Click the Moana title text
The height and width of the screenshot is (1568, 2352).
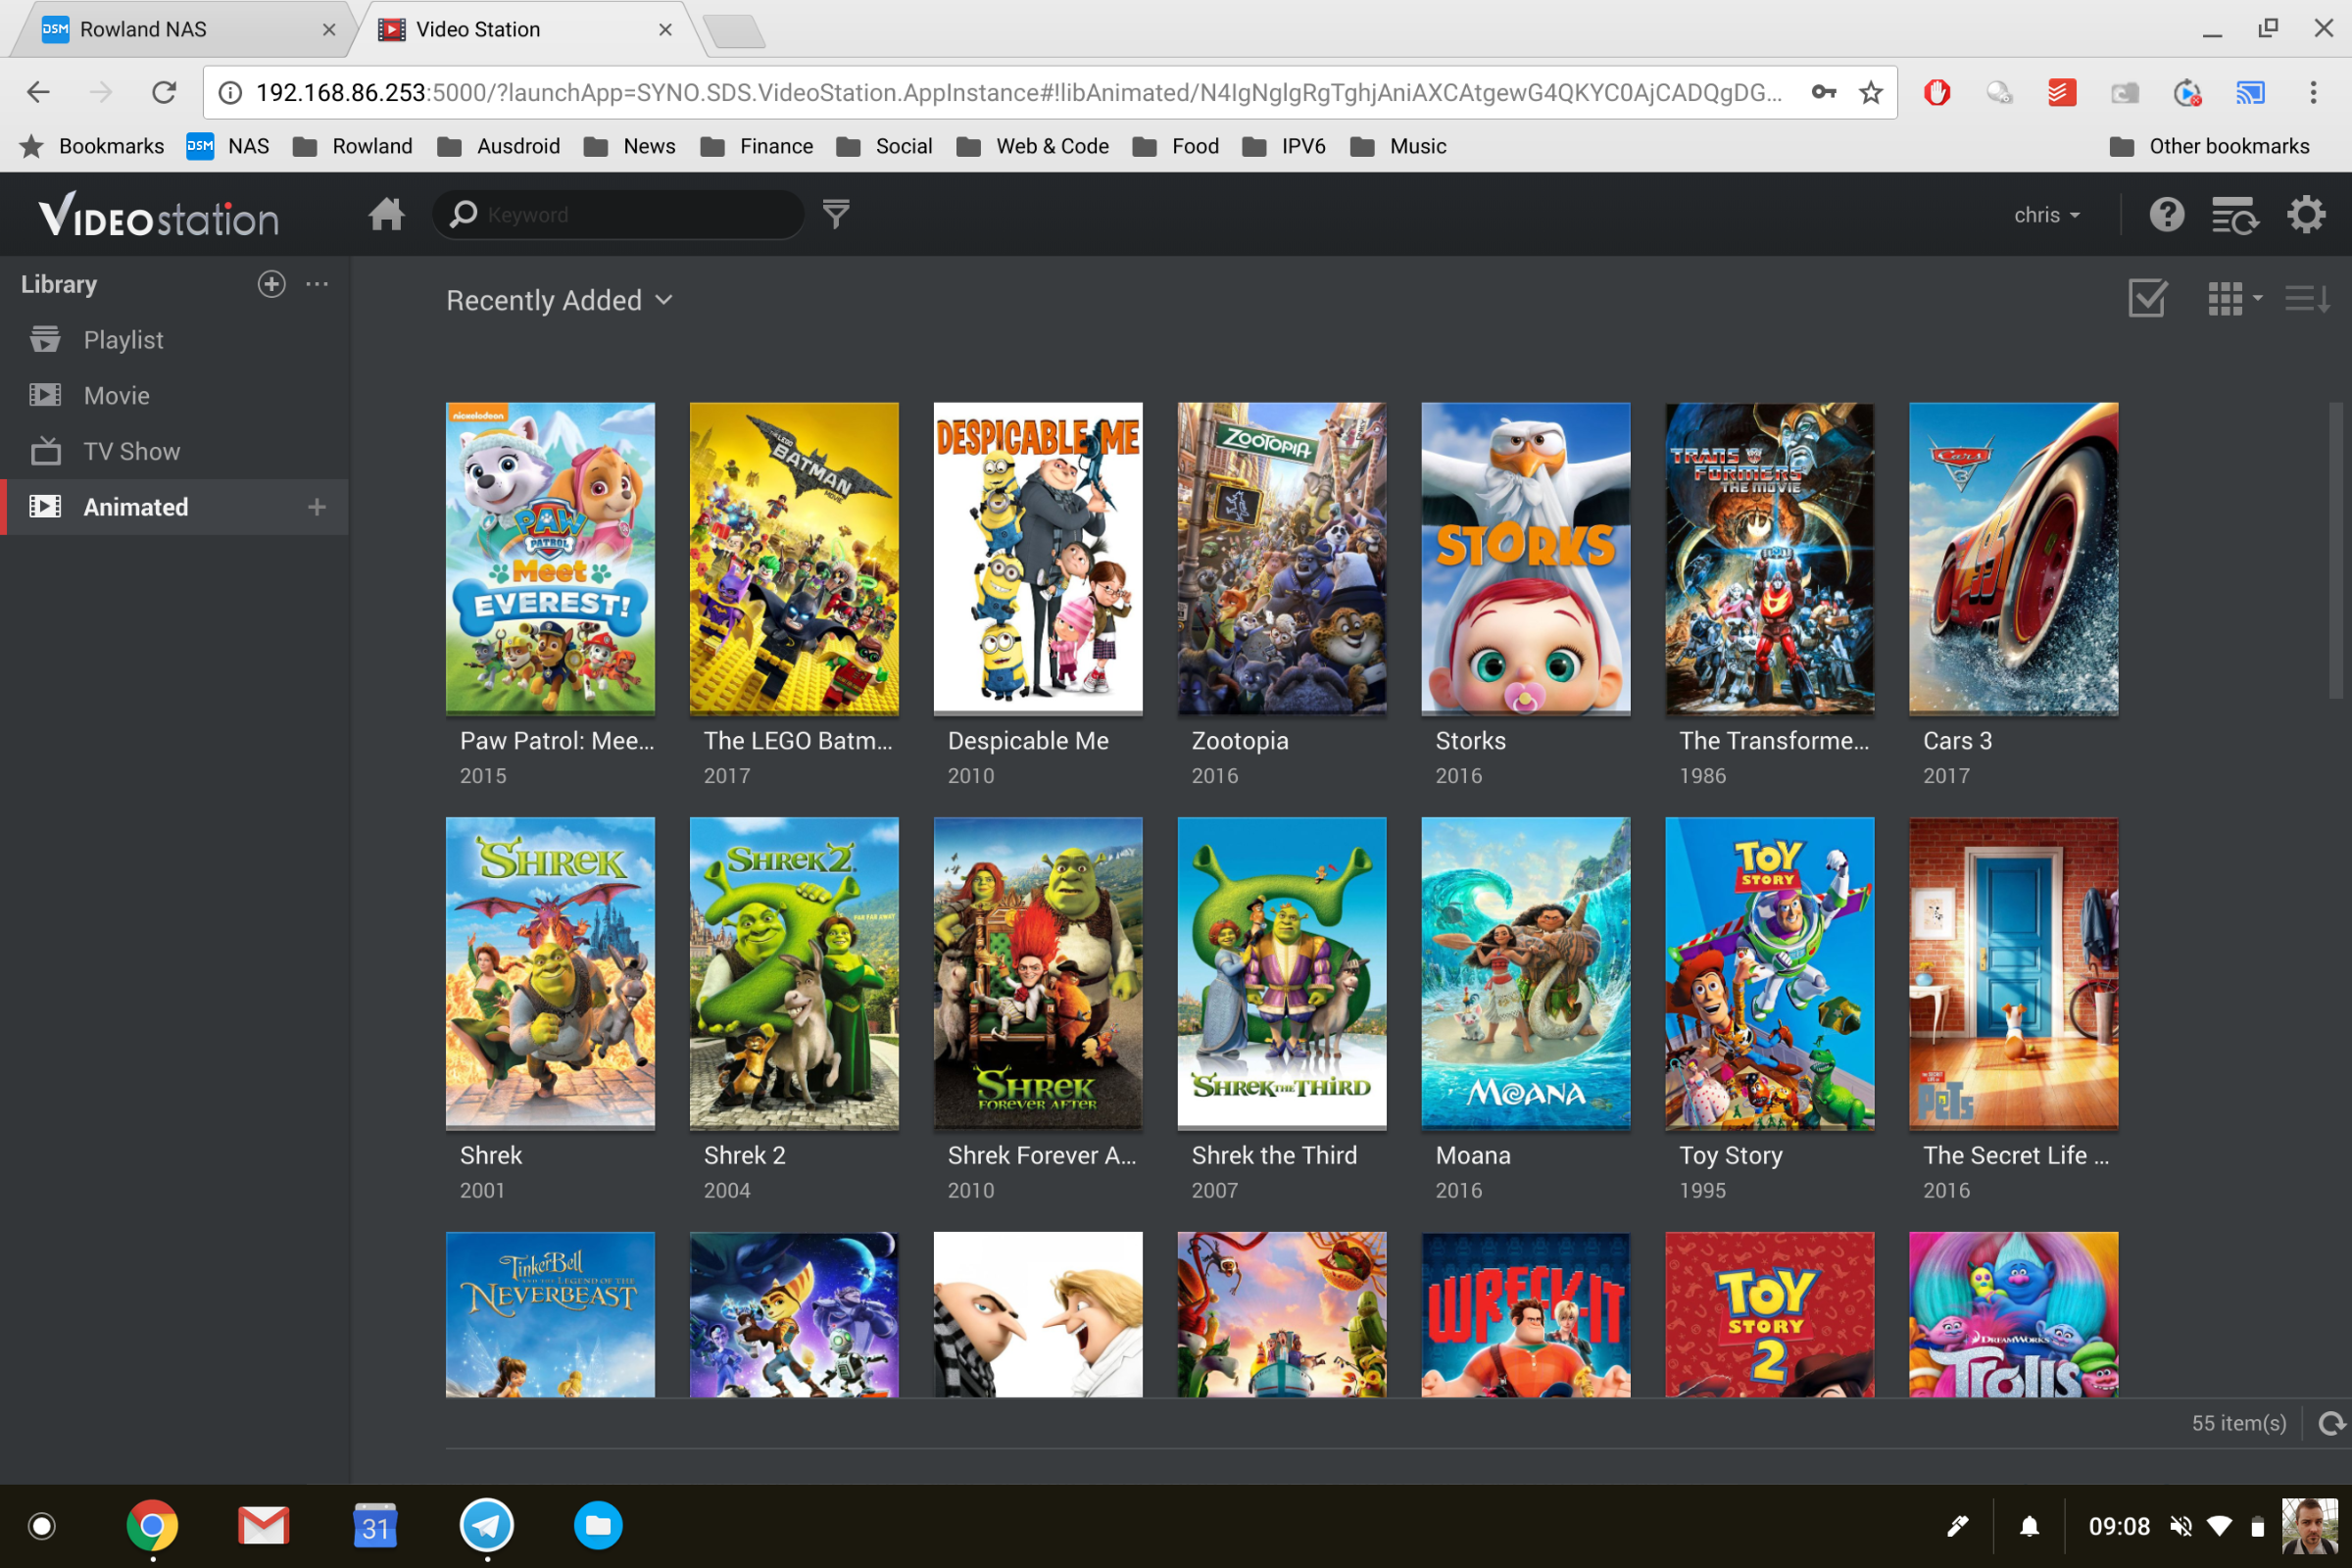coord(1473,1156)
